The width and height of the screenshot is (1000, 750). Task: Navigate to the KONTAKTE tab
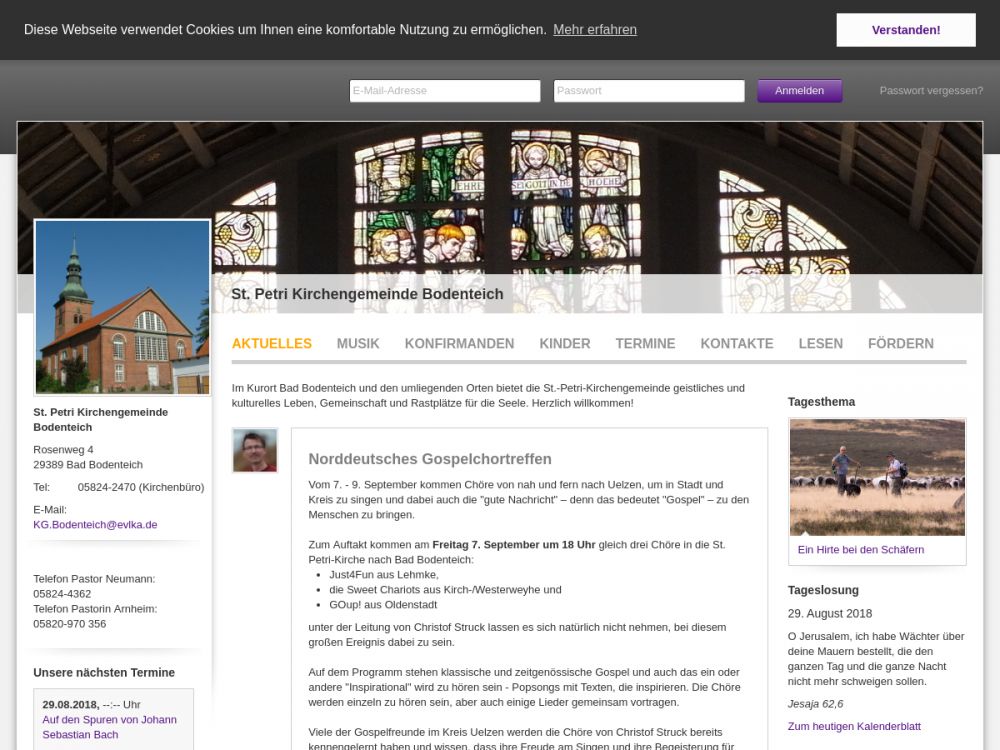click(x=736, y=344)
